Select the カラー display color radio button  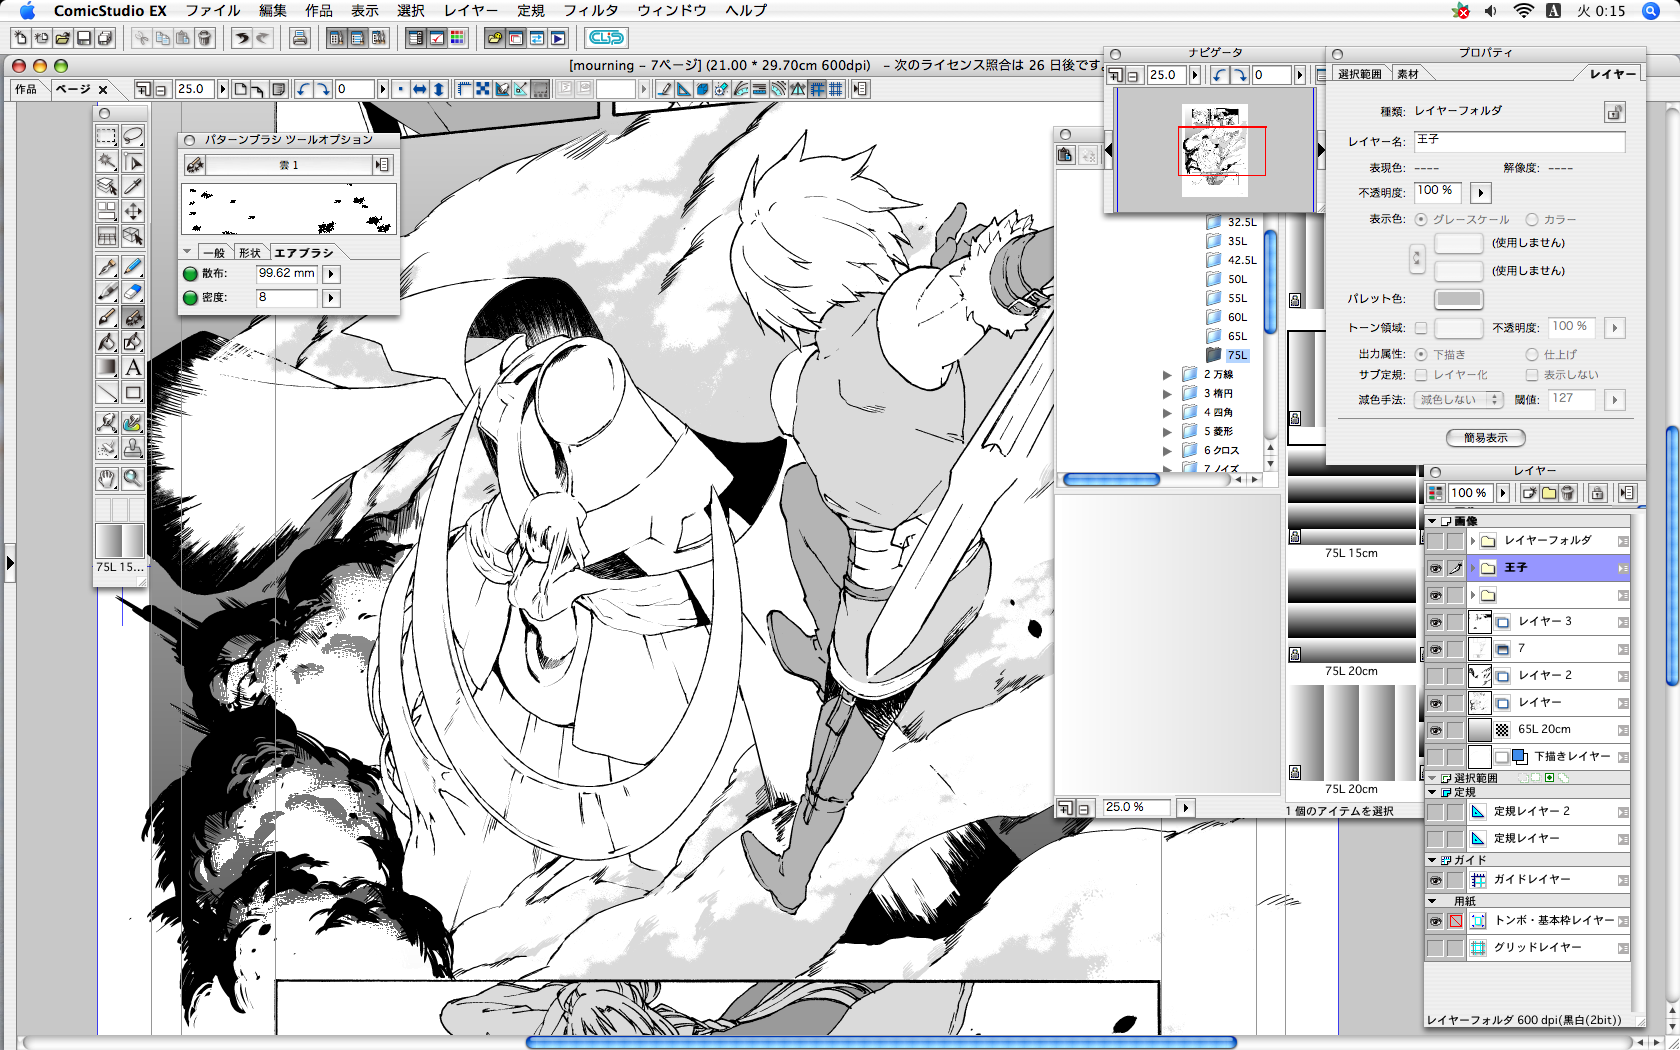[1532, 219]
